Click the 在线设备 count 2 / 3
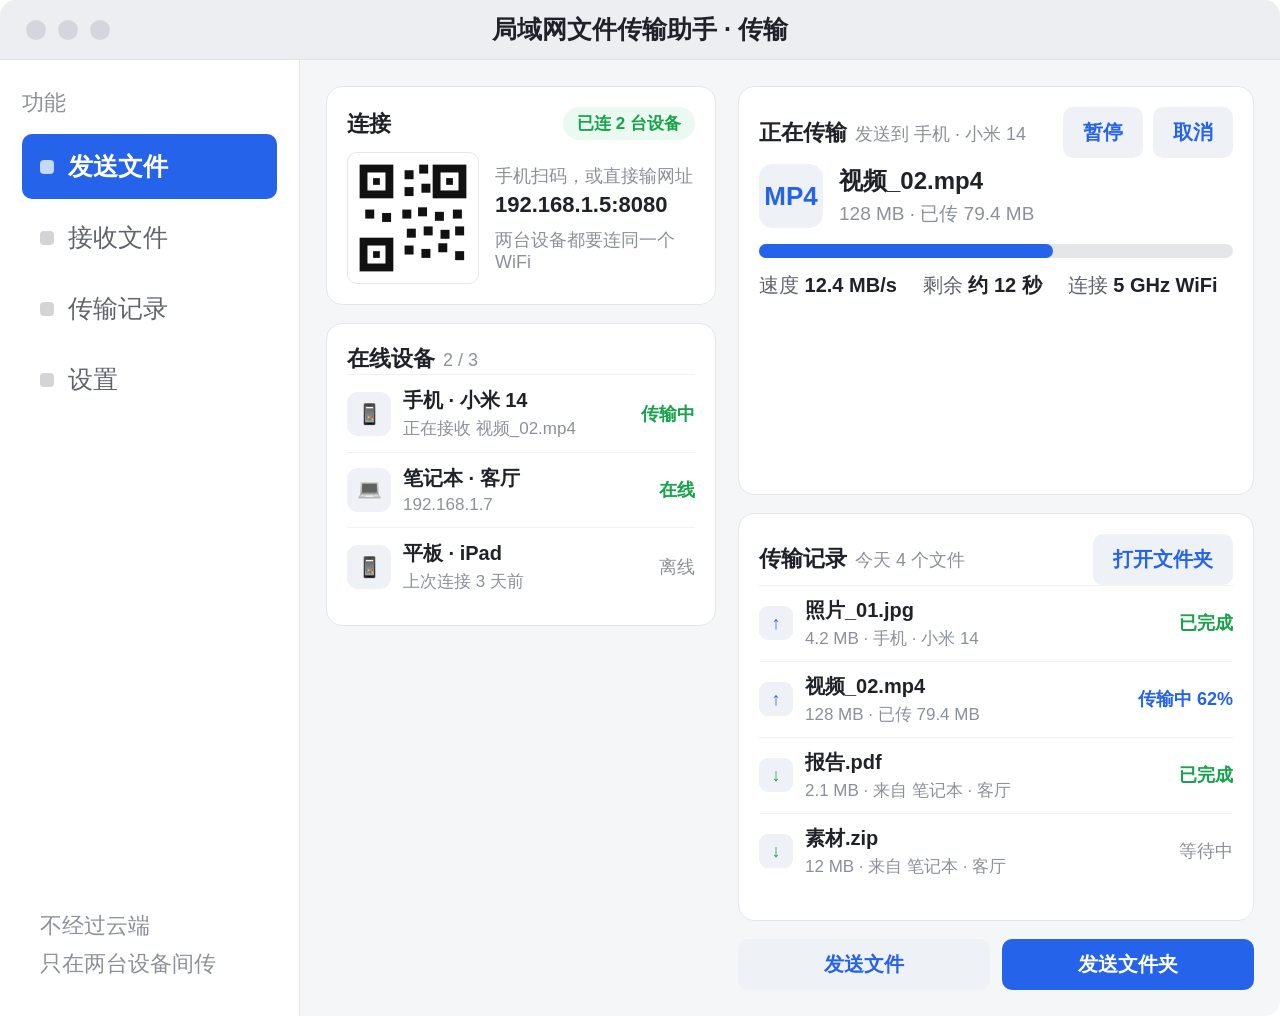Screen dimensions: 1280x1016 tap(460, 360)
